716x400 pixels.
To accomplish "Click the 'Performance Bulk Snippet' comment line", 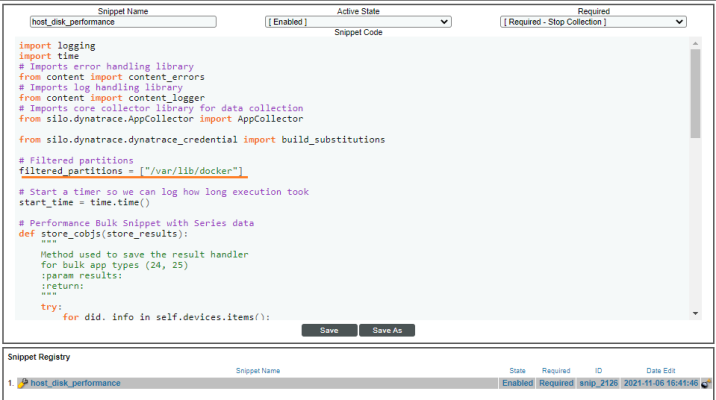I will click(x=136, y=223).
